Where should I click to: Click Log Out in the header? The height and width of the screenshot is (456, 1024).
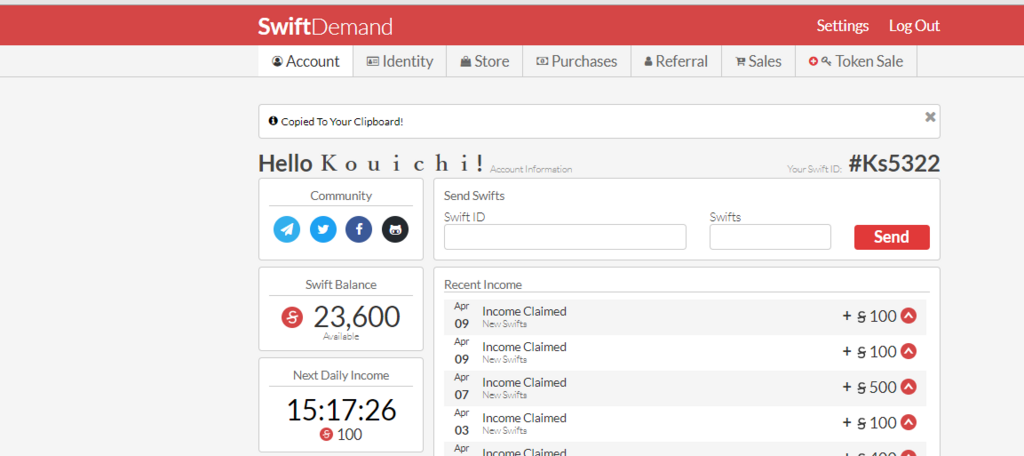(914, 26)
